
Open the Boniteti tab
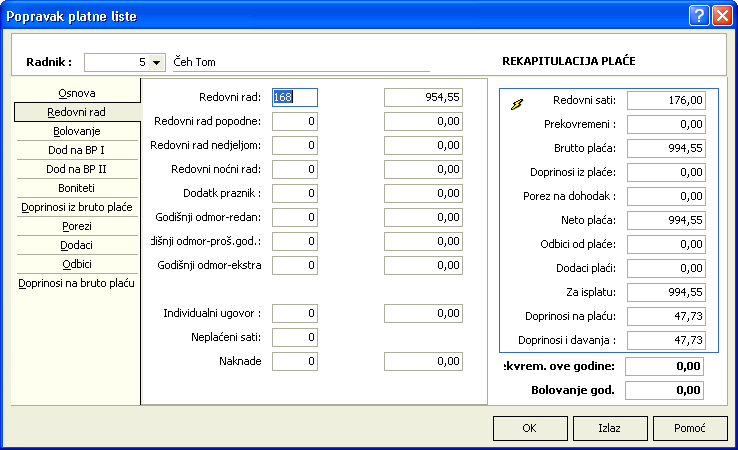tap(77, 188)
